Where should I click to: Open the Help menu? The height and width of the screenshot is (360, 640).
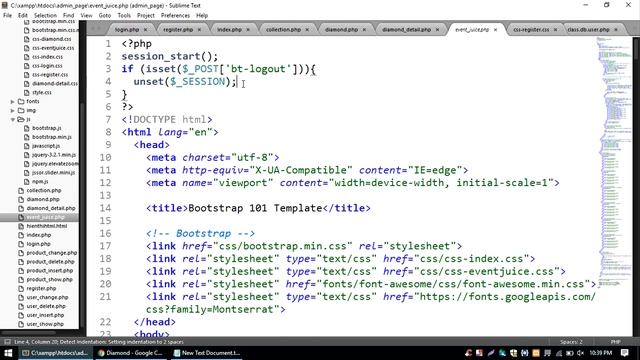click(x=202, y=15)
